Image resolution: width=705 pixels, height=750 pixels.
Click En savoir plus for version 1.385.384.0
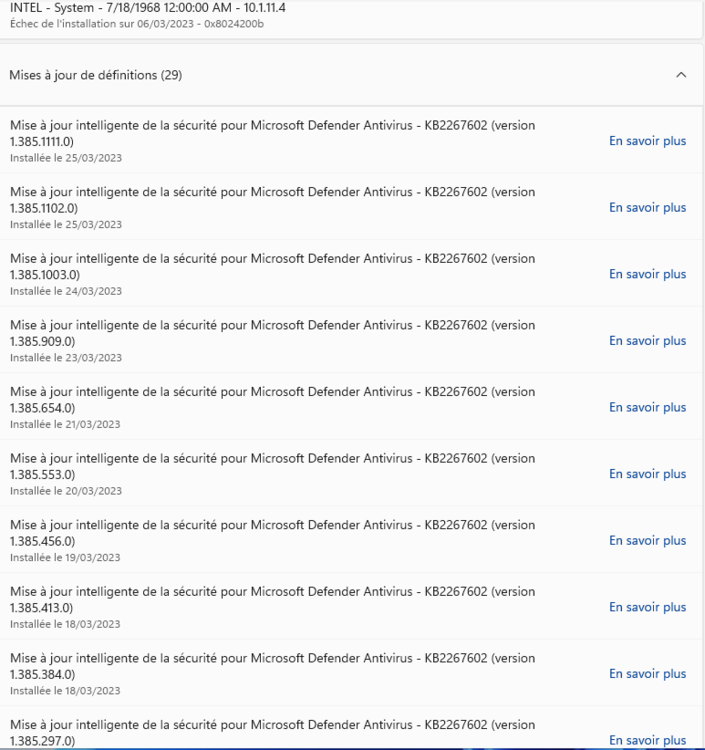pyautogui.click(x=647, y=674)
